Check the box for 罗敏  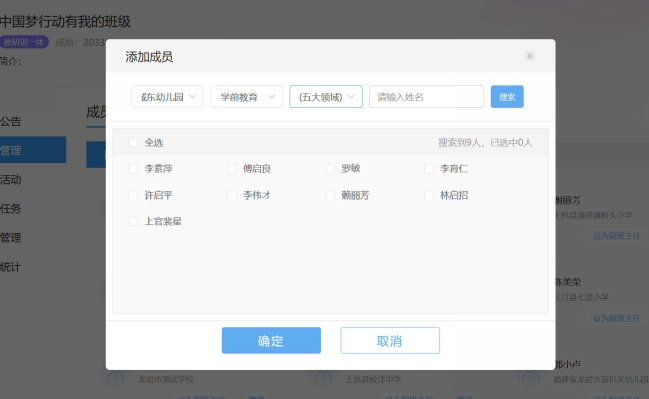[x=330, y=168]
